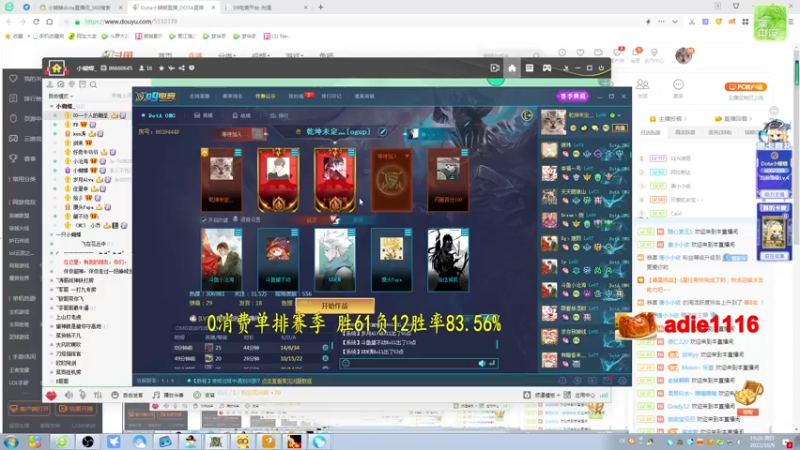Viewport: 800px width, 450px height.
Task: Click the browser reload button
Action: click(x=36, y=21)
